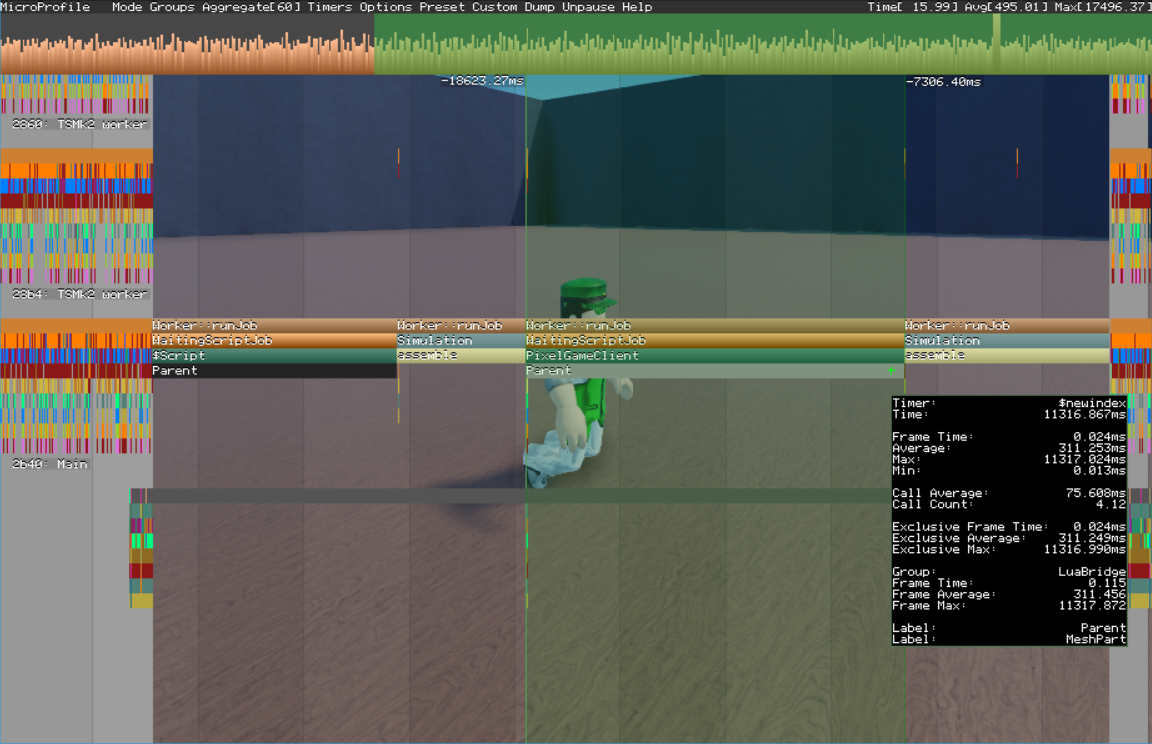Select the PixelGameClient timer bar

tap(714, 355)
